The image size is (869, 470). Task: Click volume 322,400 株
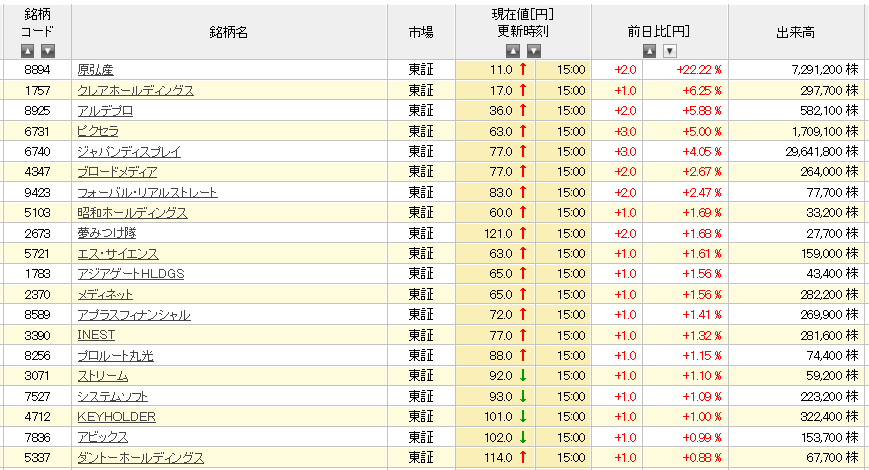829,417
